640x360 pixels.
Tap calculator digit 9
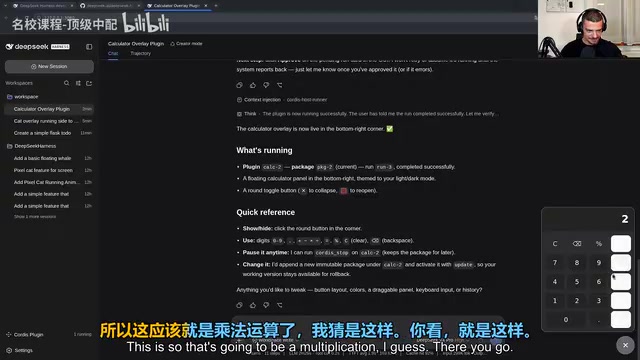click(x=599, y=263)
